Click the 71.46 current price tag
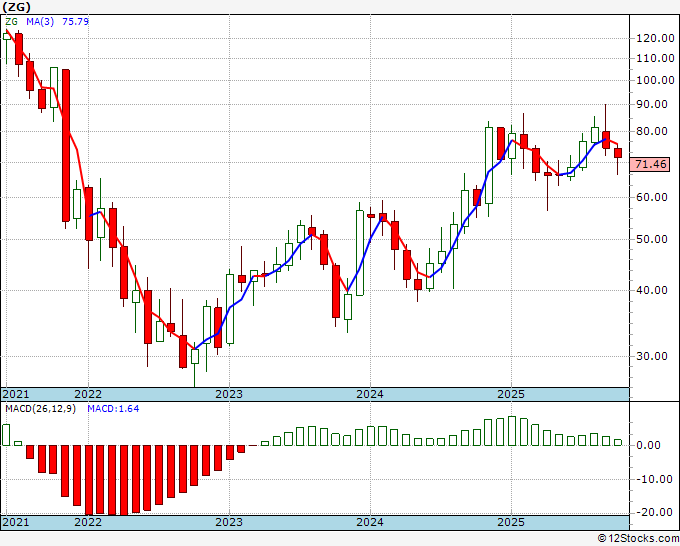This screenshot has height=546, width=680. (x=650, y=164)
